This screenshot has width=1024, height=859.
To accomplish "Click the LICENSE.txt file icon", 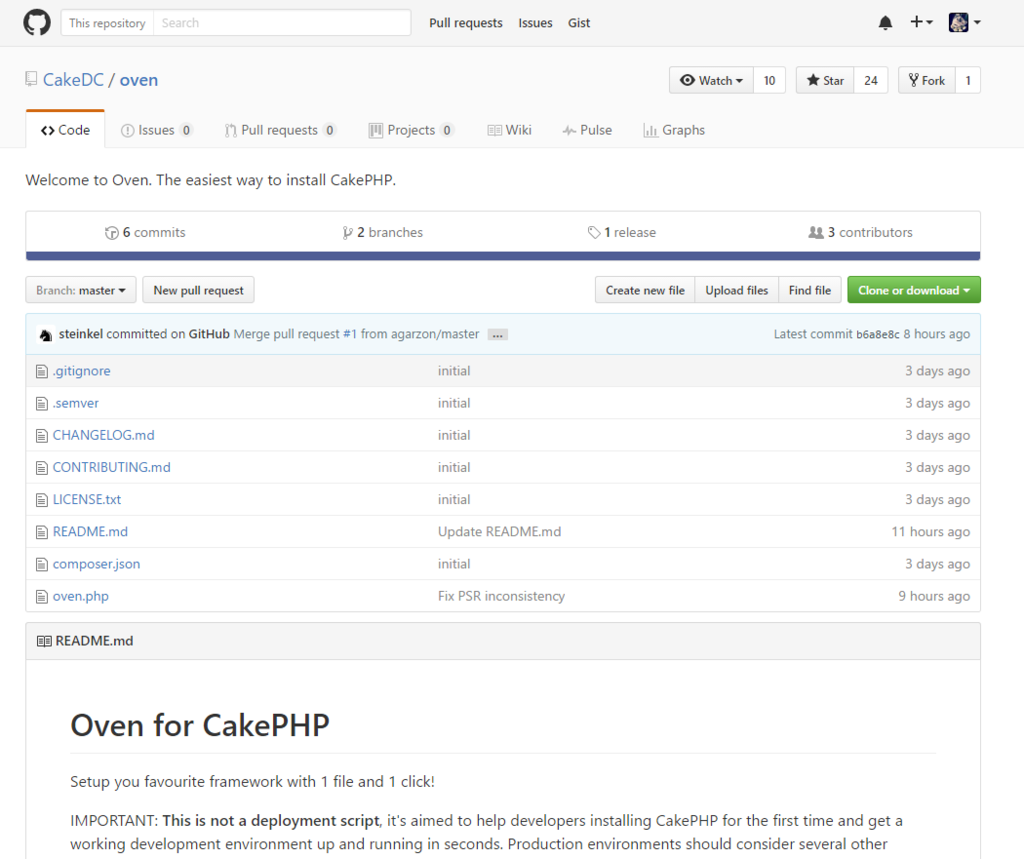I will (42, 500).
